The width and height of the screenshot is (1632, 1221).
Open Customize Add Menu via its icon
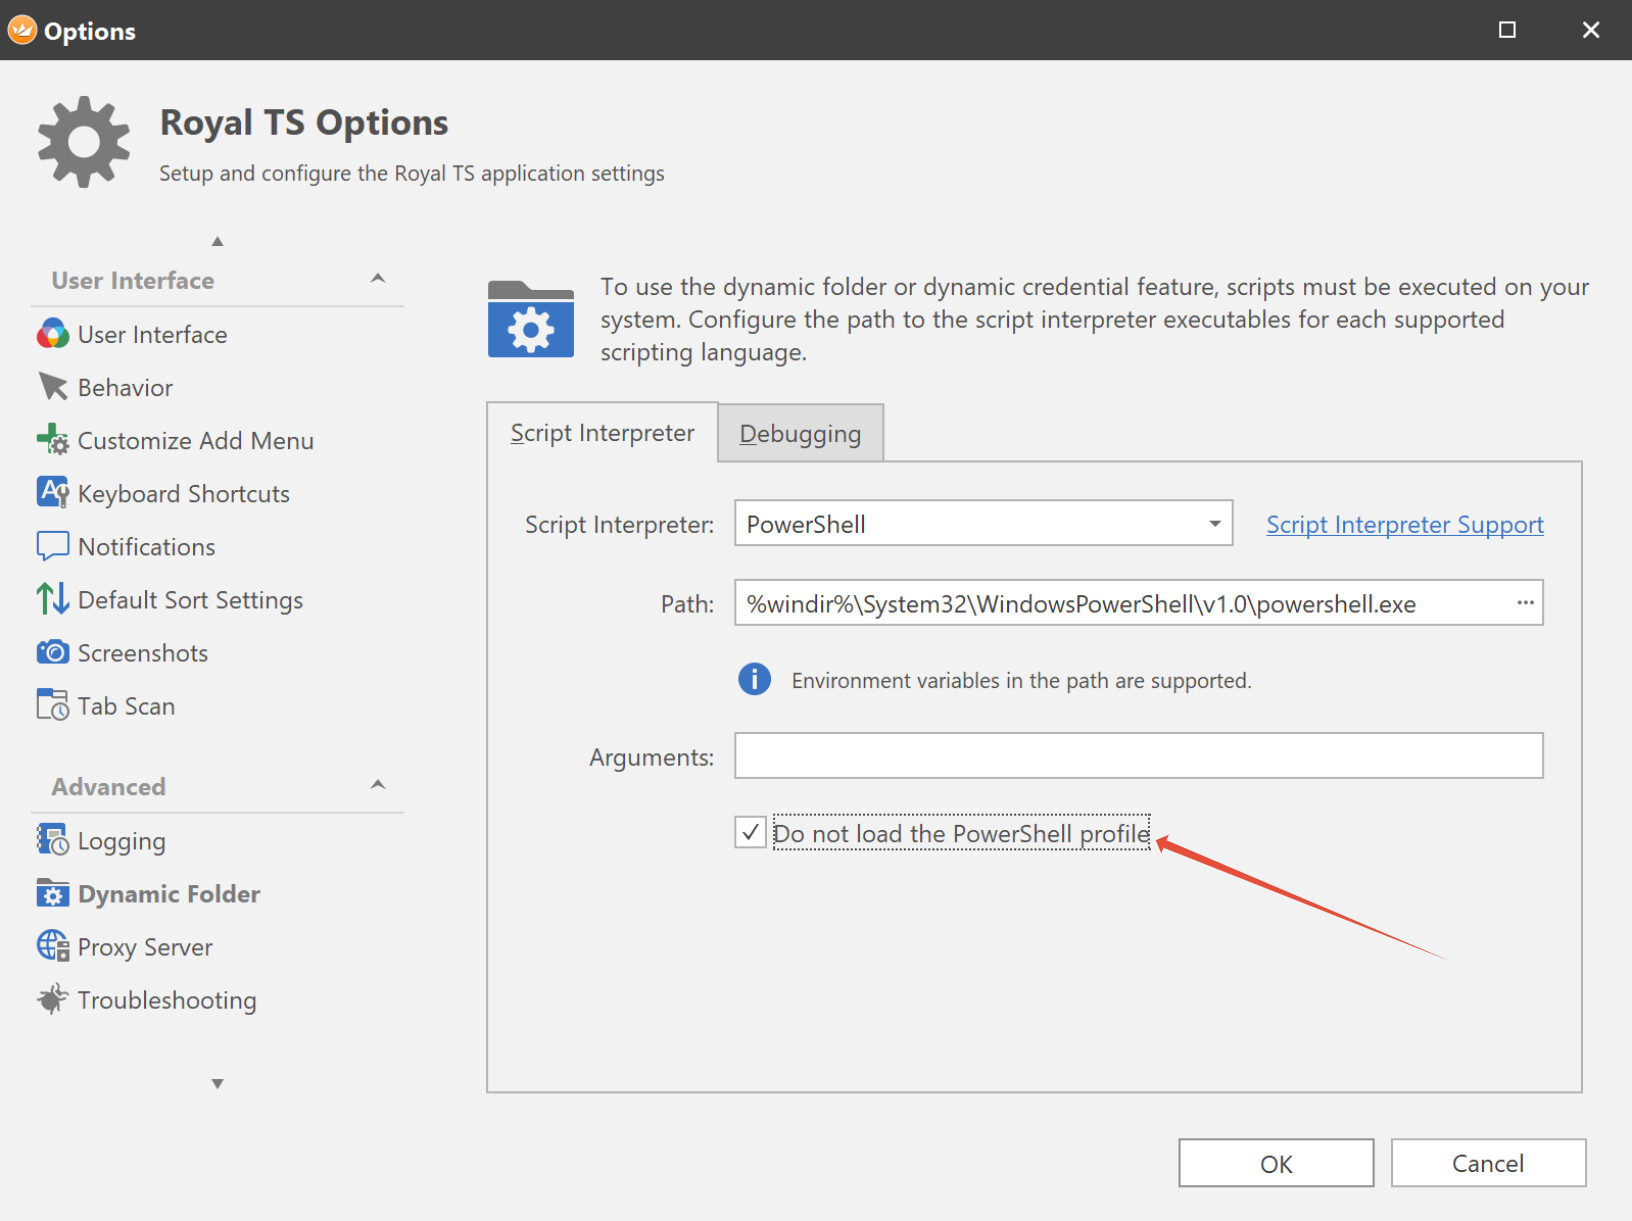tap(52, 440)
